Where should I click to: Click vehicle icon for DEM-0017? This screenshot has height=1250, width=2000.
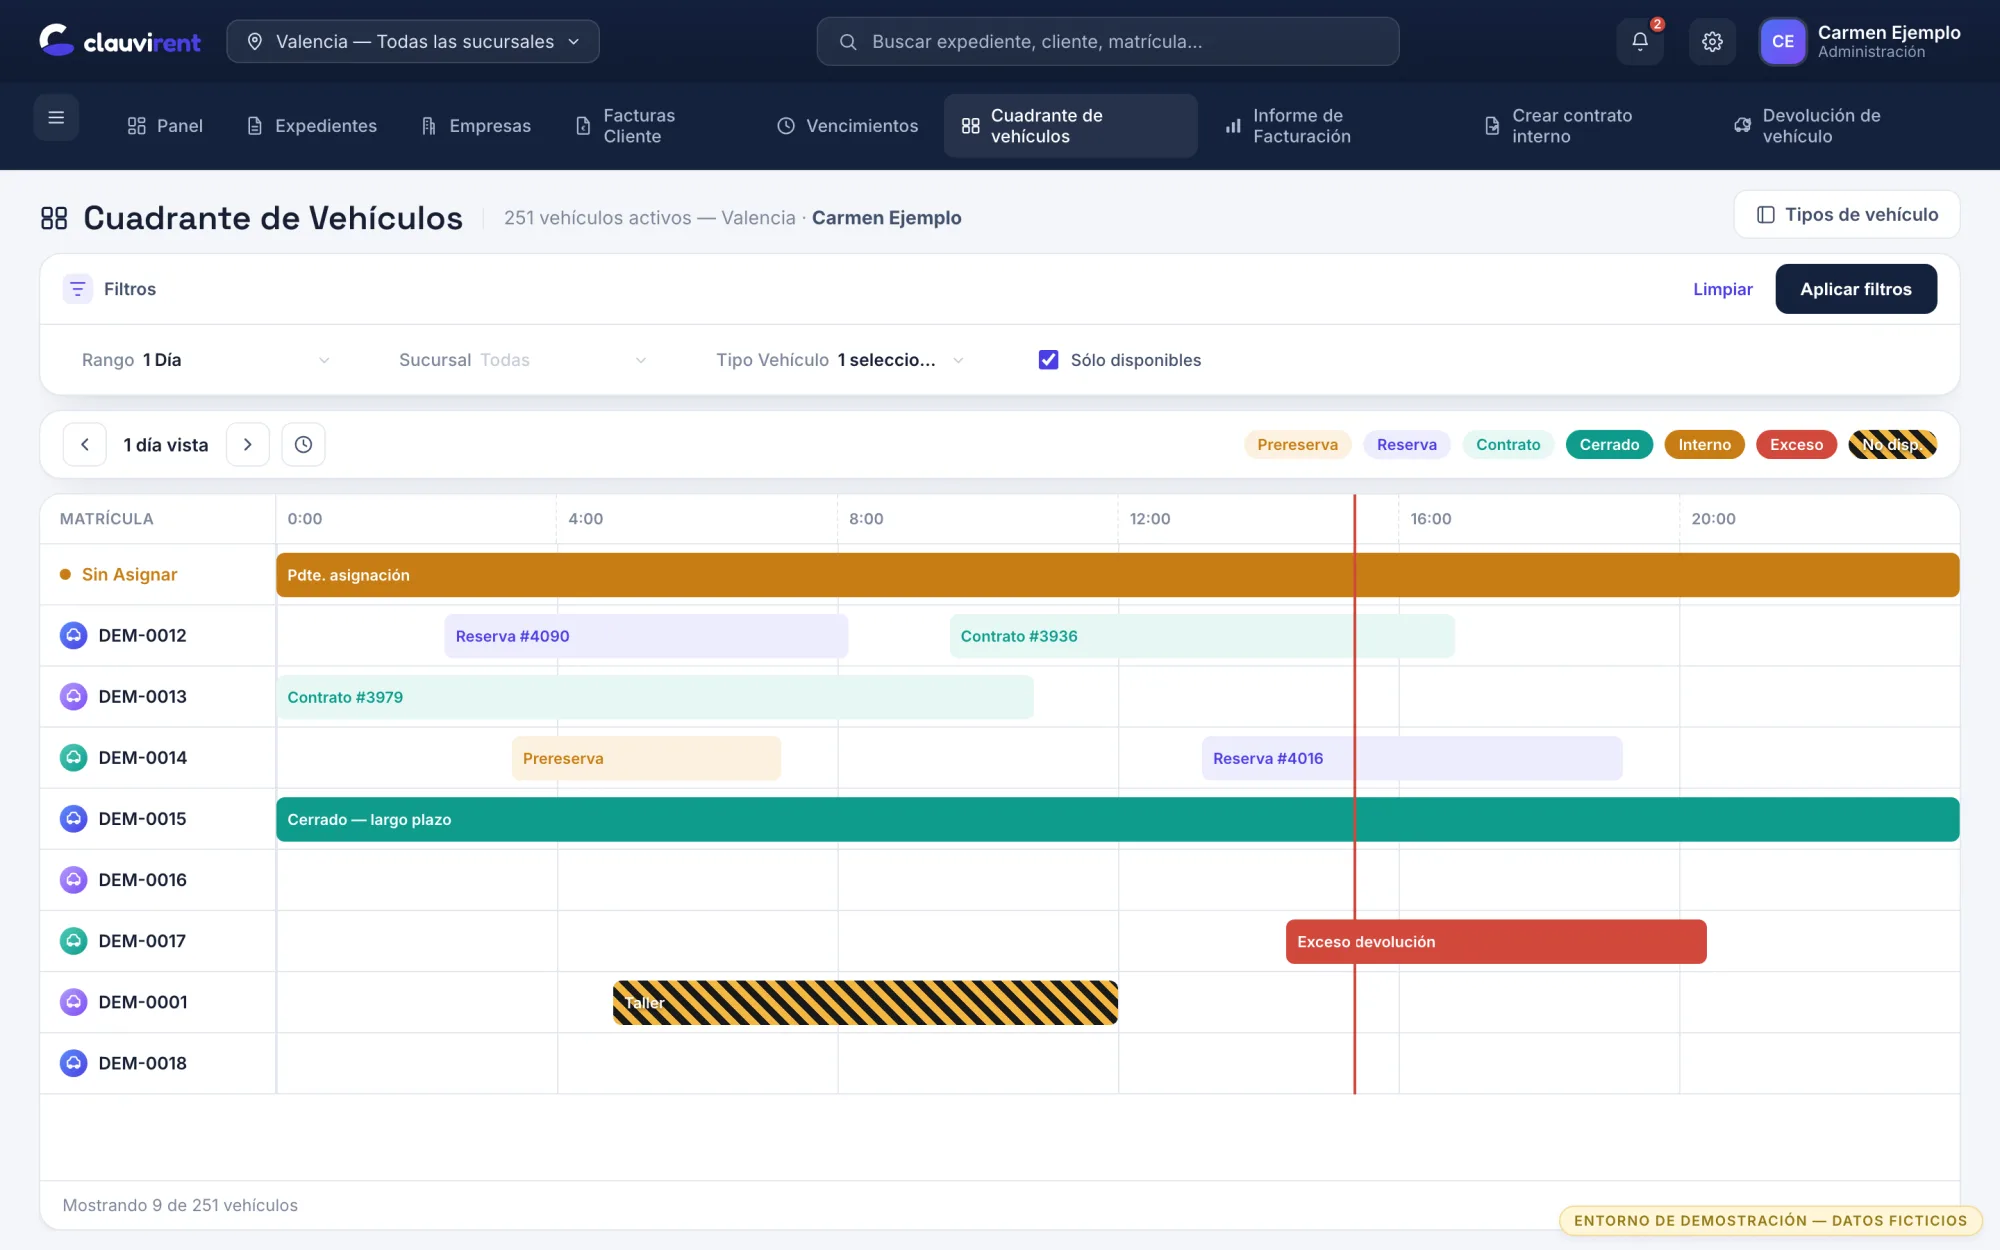click(73, 941)
